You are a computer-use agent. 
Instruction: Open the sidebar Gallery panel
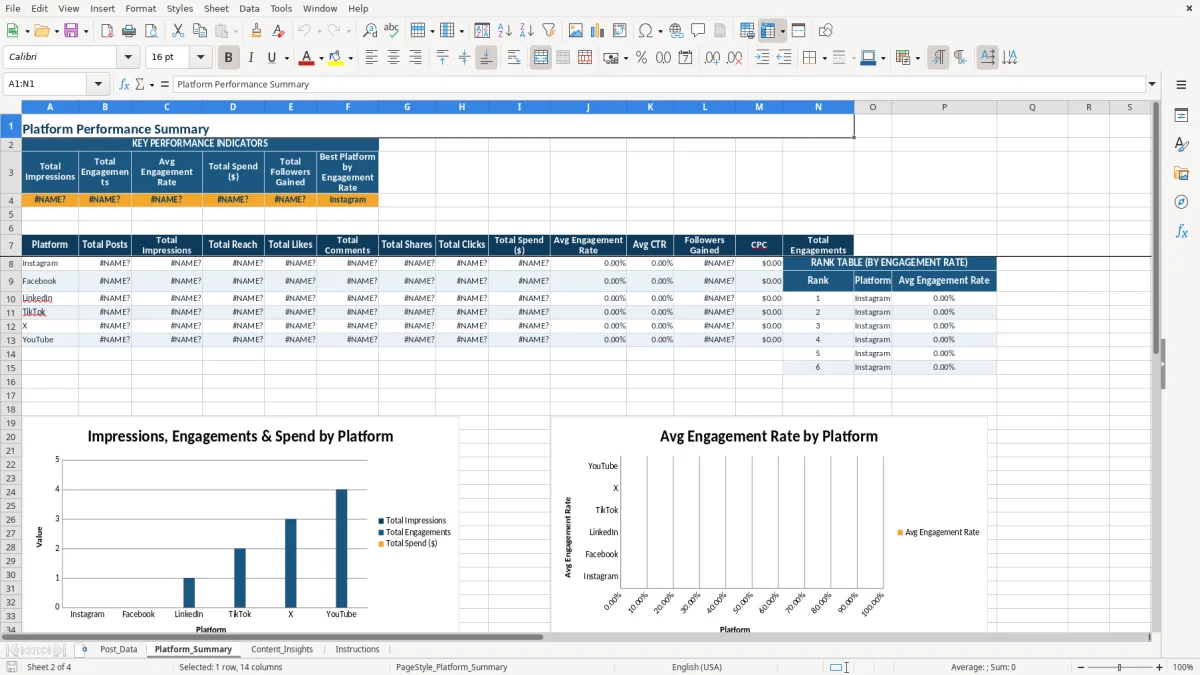click(x=1181, y=173)
